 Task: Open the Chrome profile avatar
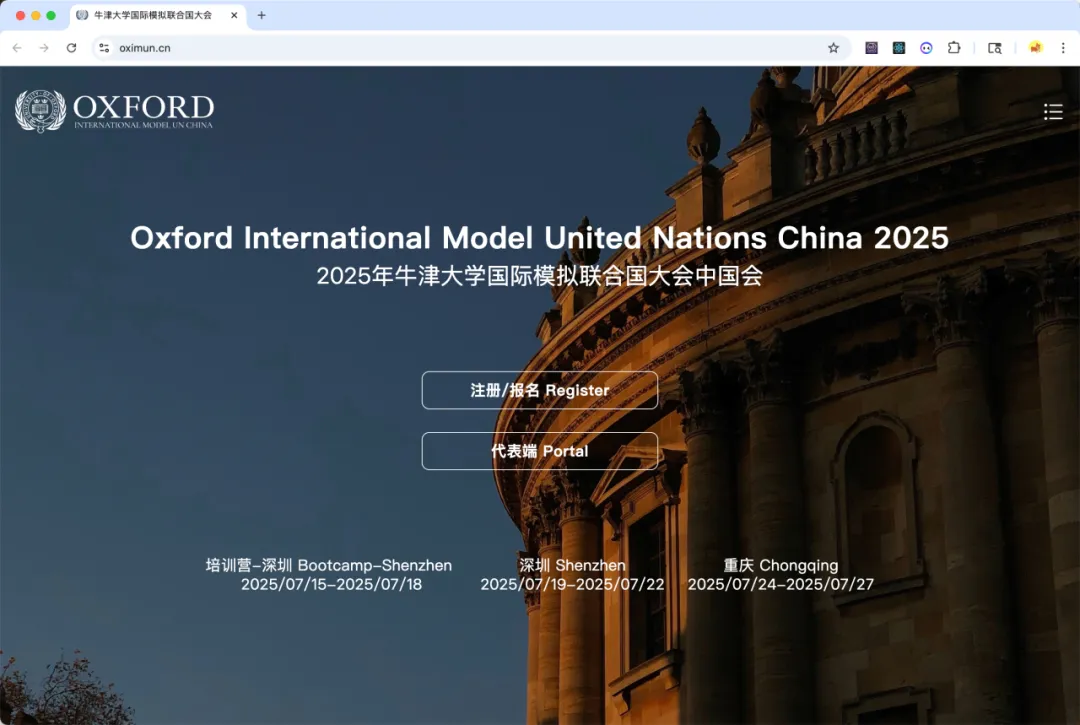click(1035, 48)
